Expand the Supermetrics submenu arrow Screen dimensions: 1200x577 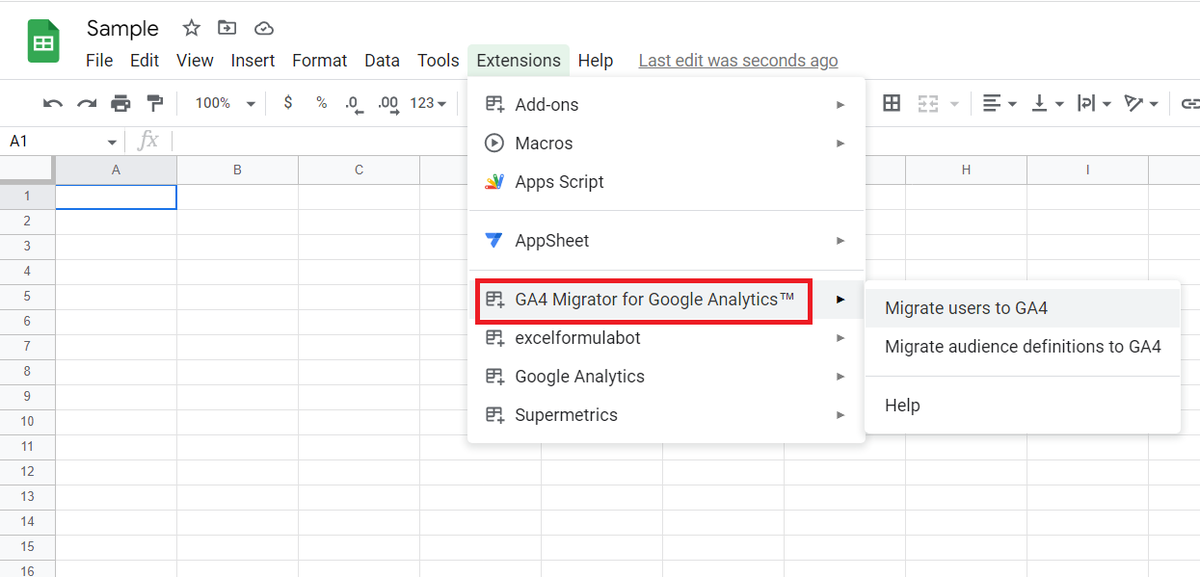click(841, 415)
